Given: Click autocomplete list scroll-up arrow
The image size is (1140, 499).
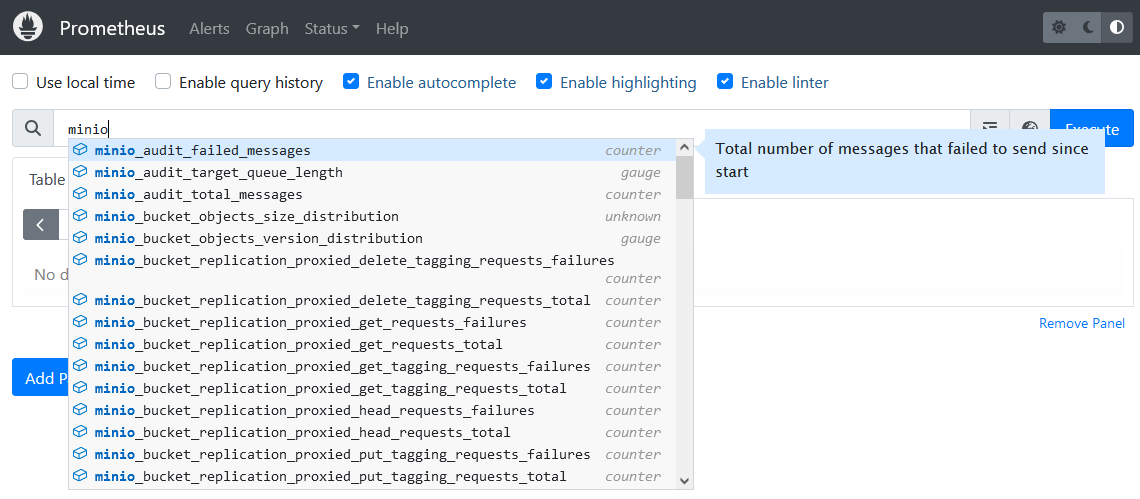Looking at the screenshot, I should 684,148.
